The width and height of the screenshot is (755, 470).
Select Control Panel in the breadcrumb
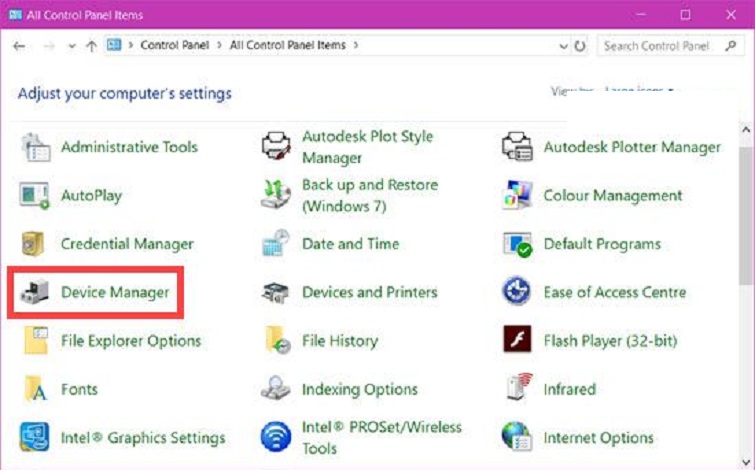click(175, 45)
